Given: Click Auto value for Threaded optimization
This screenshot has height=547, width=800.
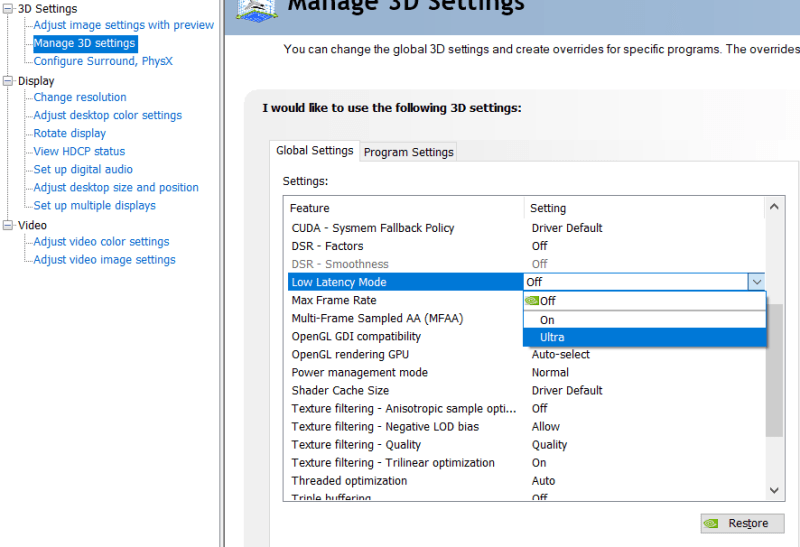Looking at the screenshot, I should pyautogui.click(x=543, y=481).
